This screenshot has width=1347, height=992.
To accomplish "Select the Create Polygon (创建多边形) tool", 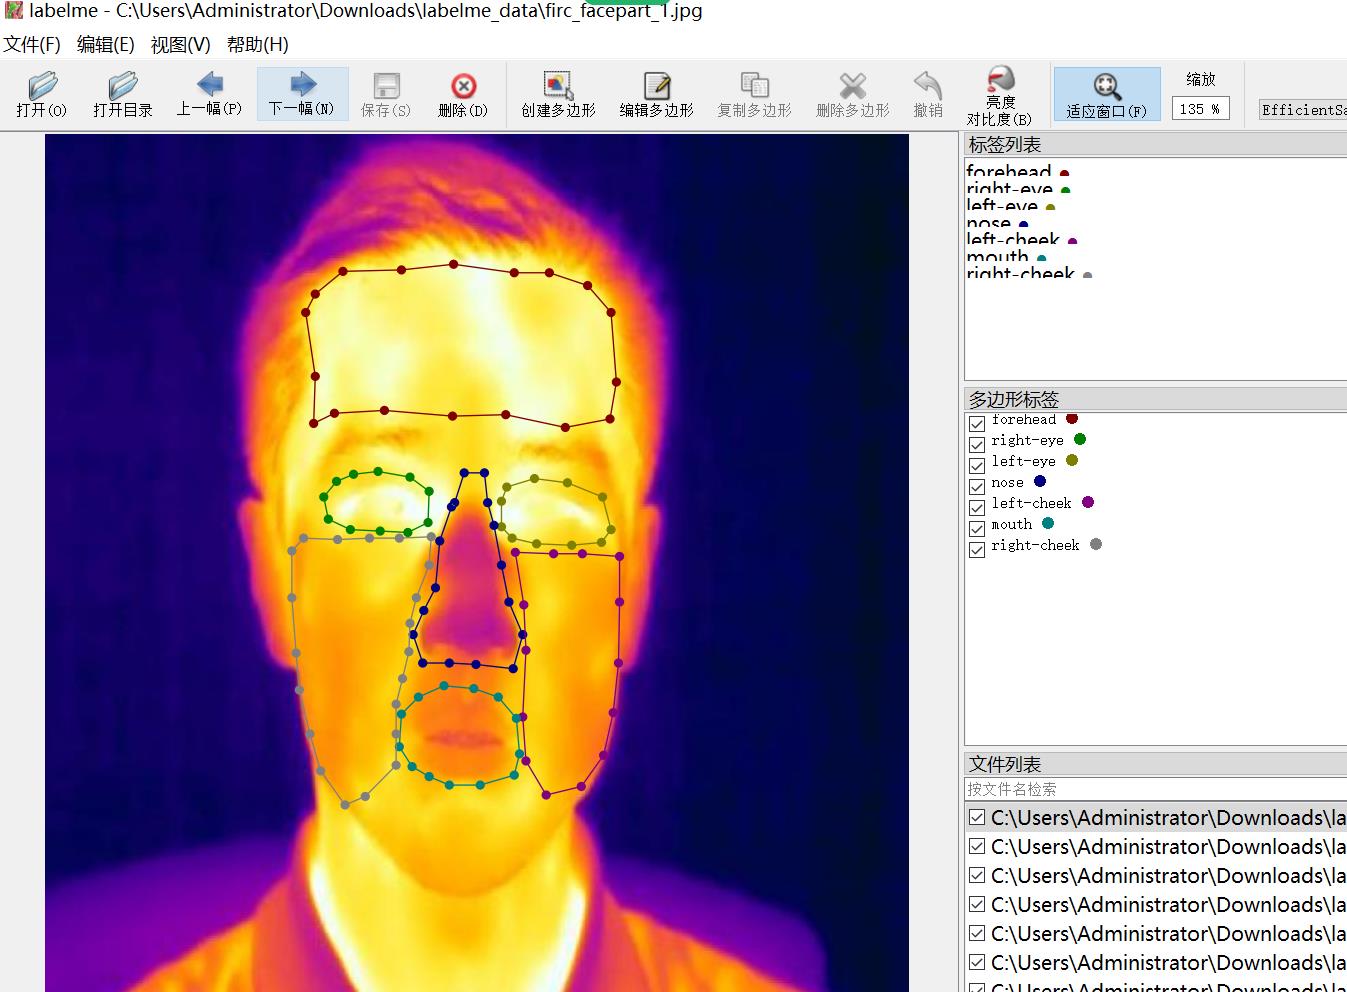I will [x=558, y=95].
